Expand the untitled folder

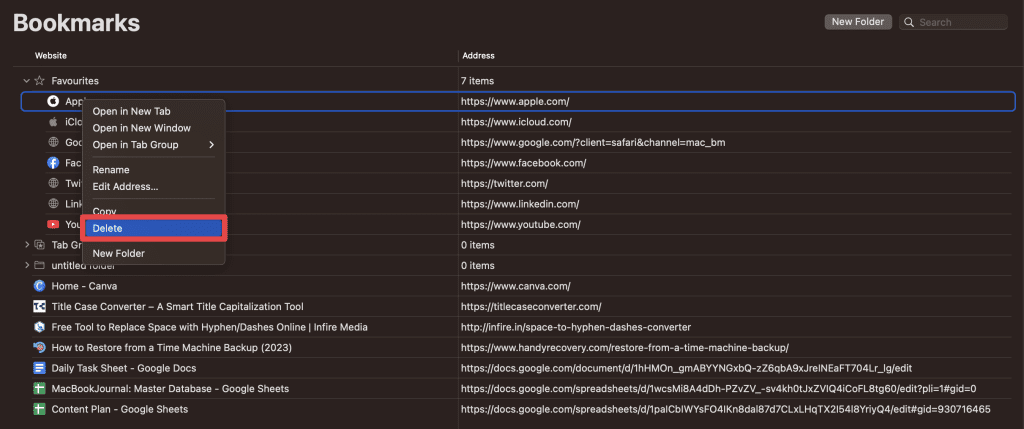click(x=27, y=265)
